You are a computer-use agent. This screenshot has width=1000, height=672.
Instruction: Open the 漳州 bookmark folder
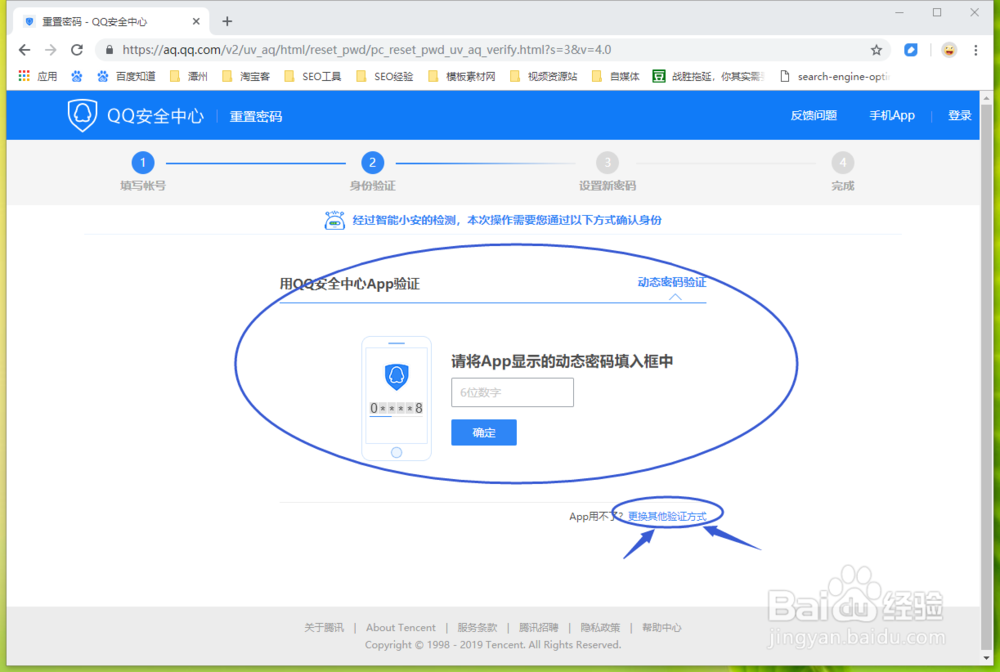coord(189,77)
